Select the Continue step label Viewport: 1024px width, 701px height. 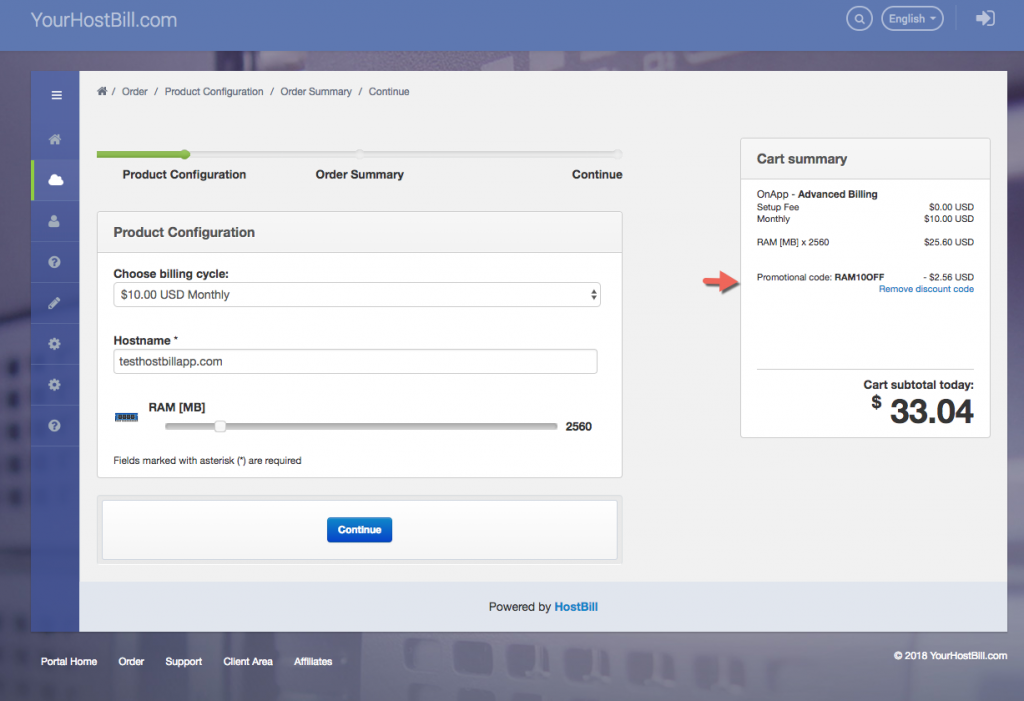tap(597, 174)
